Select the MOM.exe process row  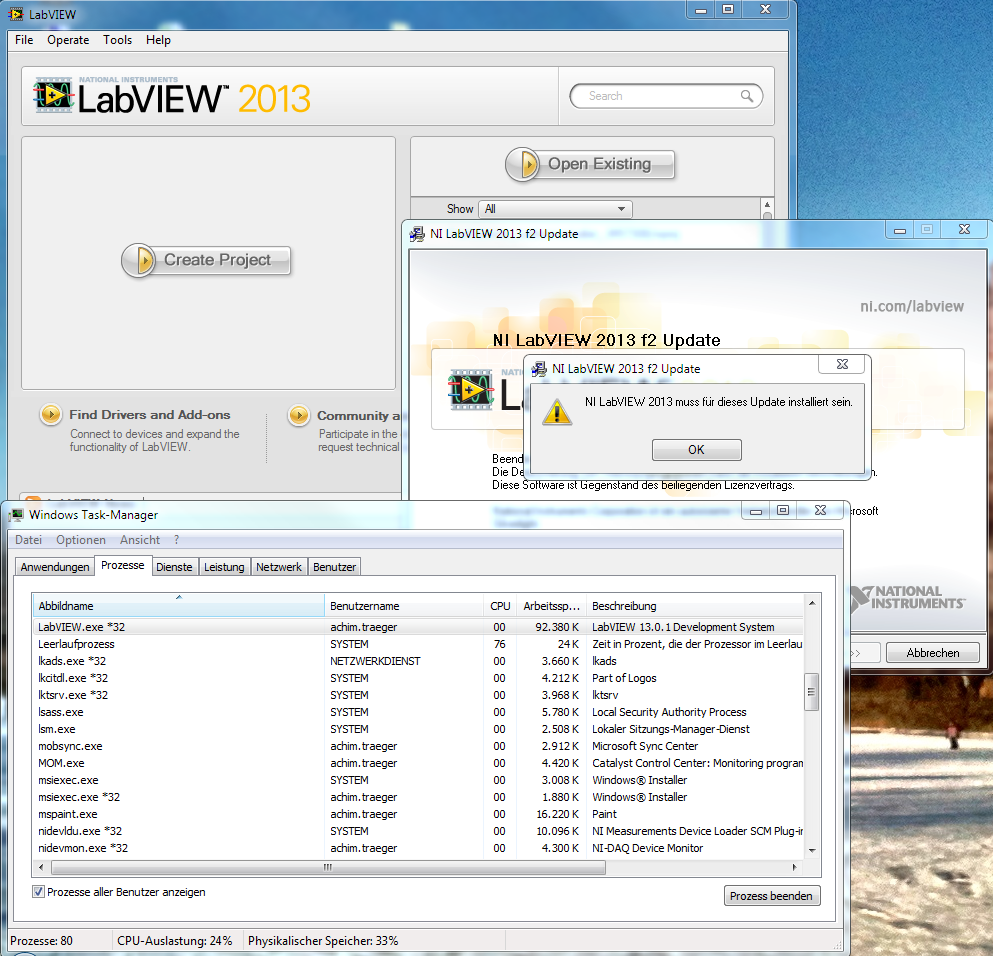click(418, 764)
